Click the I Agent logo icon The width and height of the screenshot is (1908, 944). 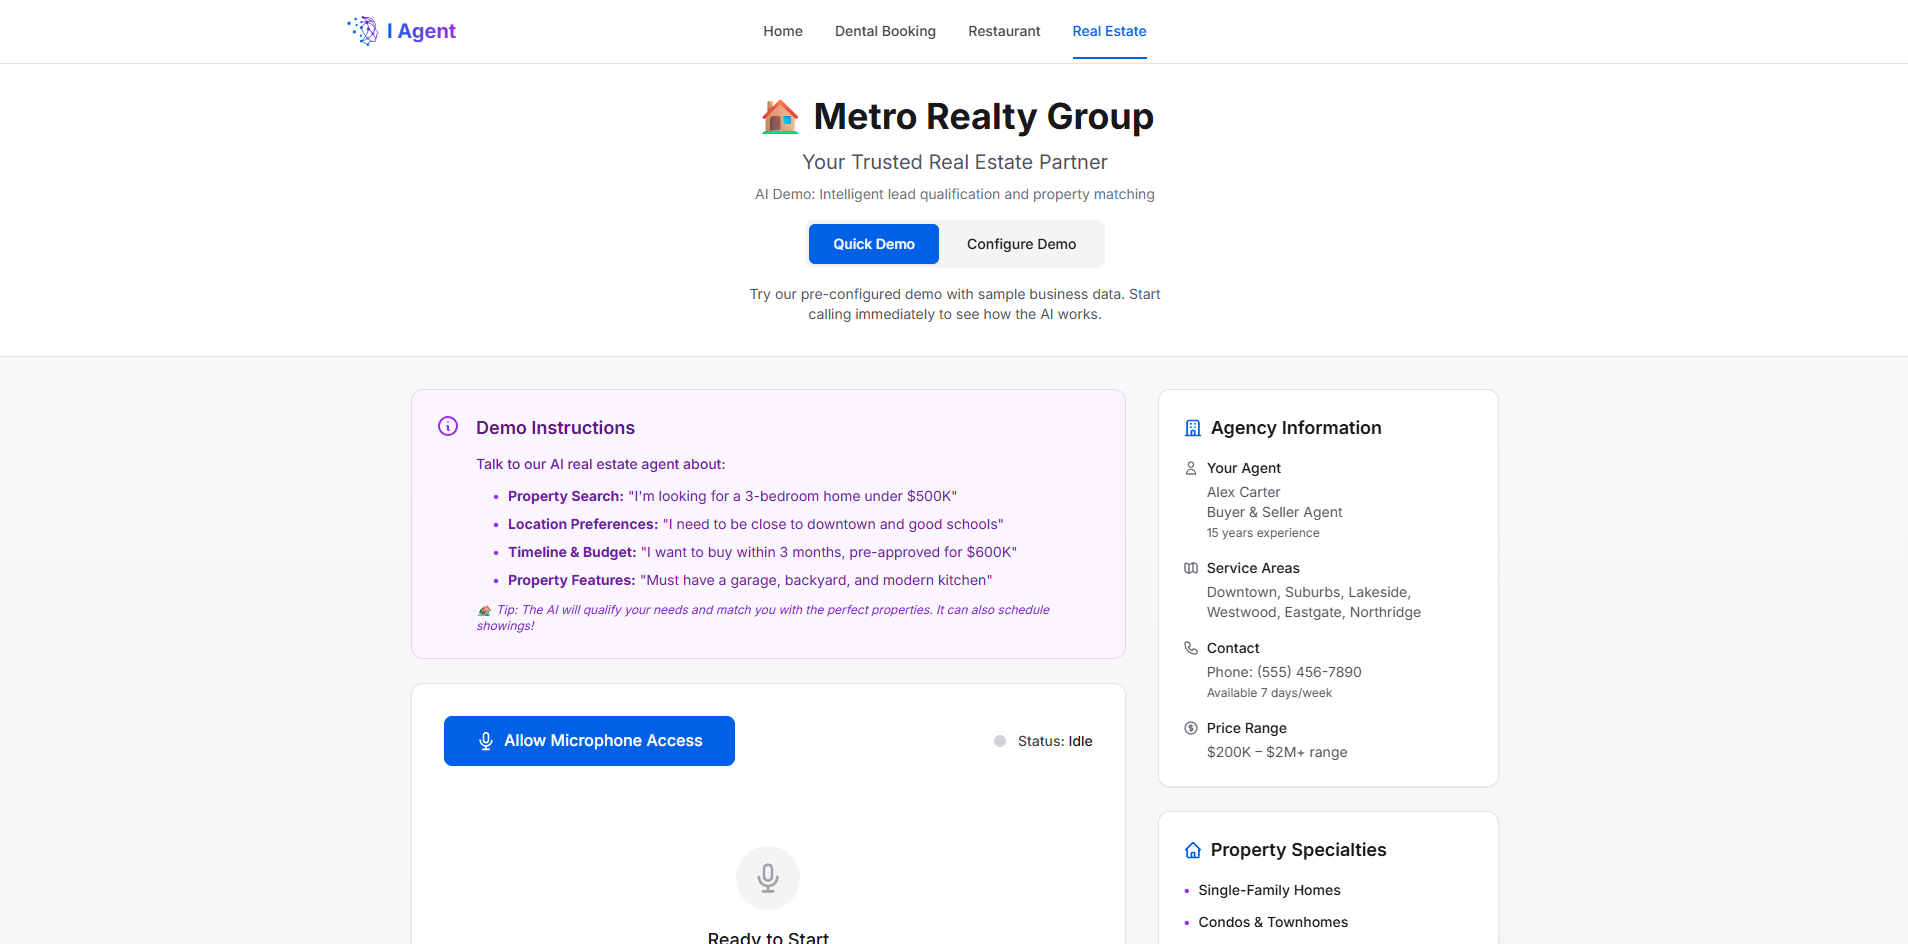point(363,31)
